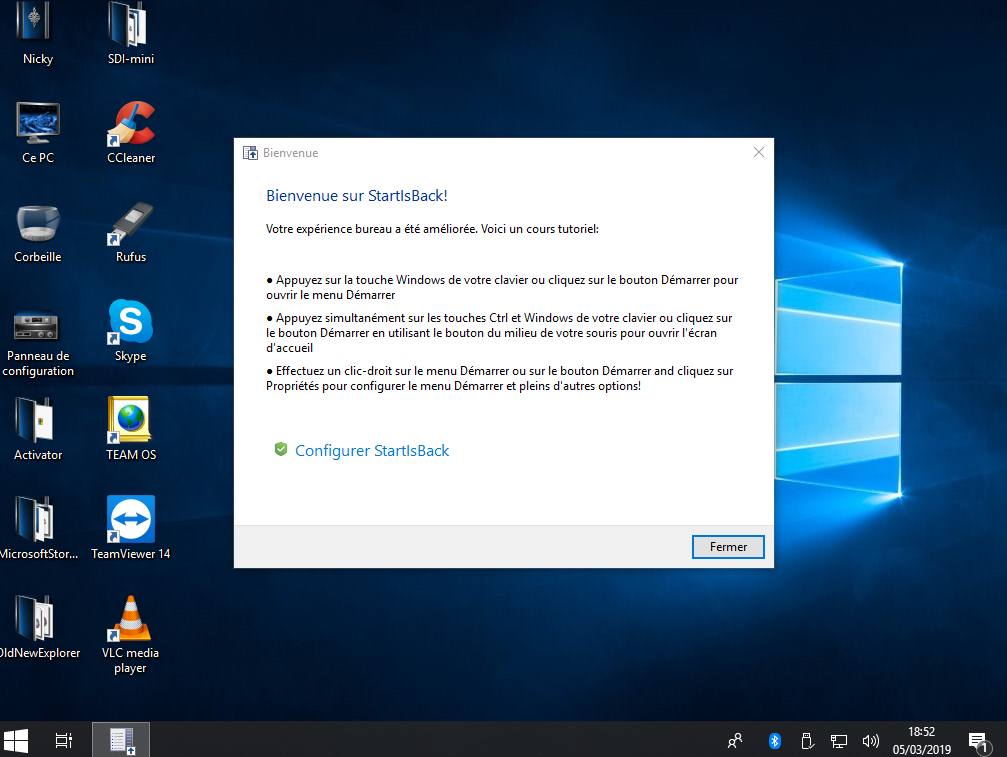Select the SDI-mini desktop icon
1007x757 pixels.
[x=130, y=32]
